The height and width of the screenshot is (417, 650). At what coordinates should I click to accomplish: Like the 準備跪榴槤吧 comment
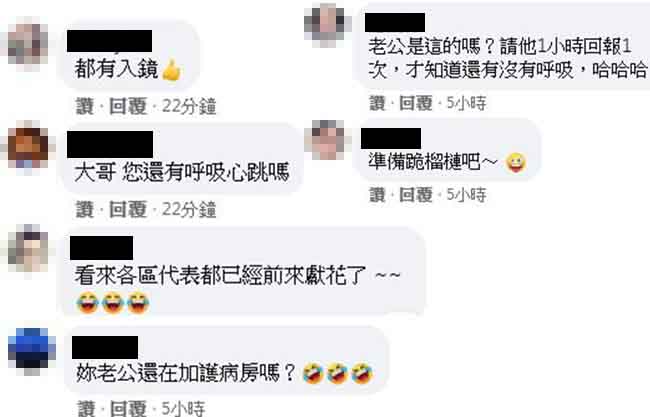click(377, 195)
